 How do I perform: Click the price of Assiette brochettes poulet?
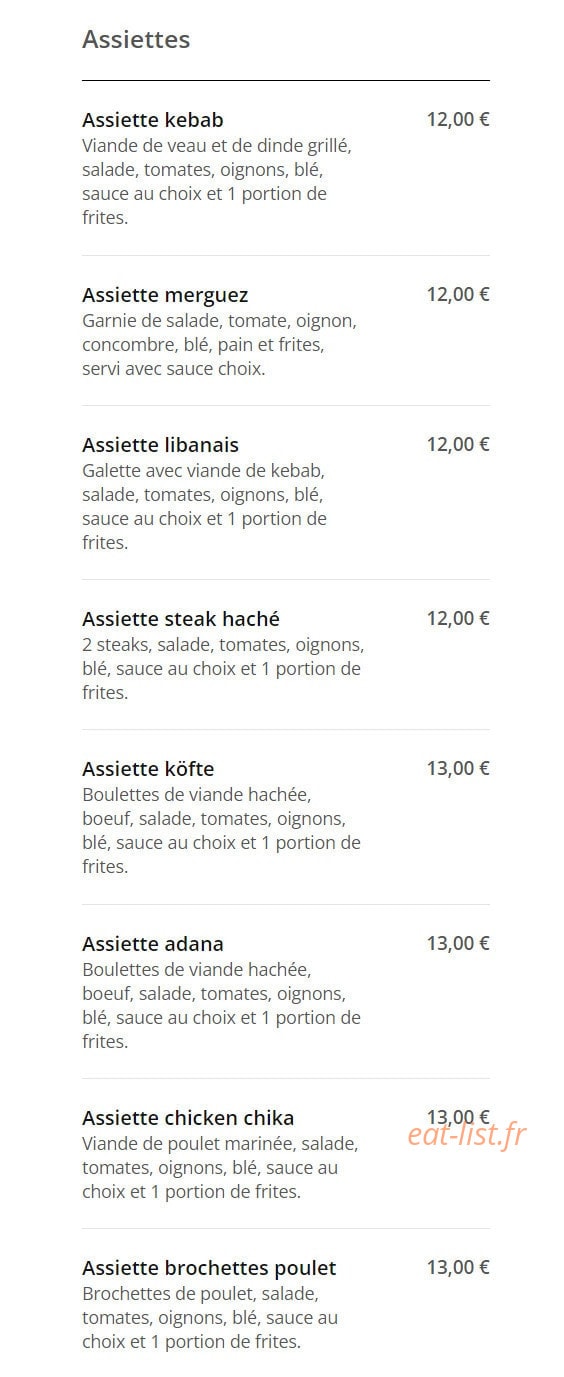tap(458, 1267)
